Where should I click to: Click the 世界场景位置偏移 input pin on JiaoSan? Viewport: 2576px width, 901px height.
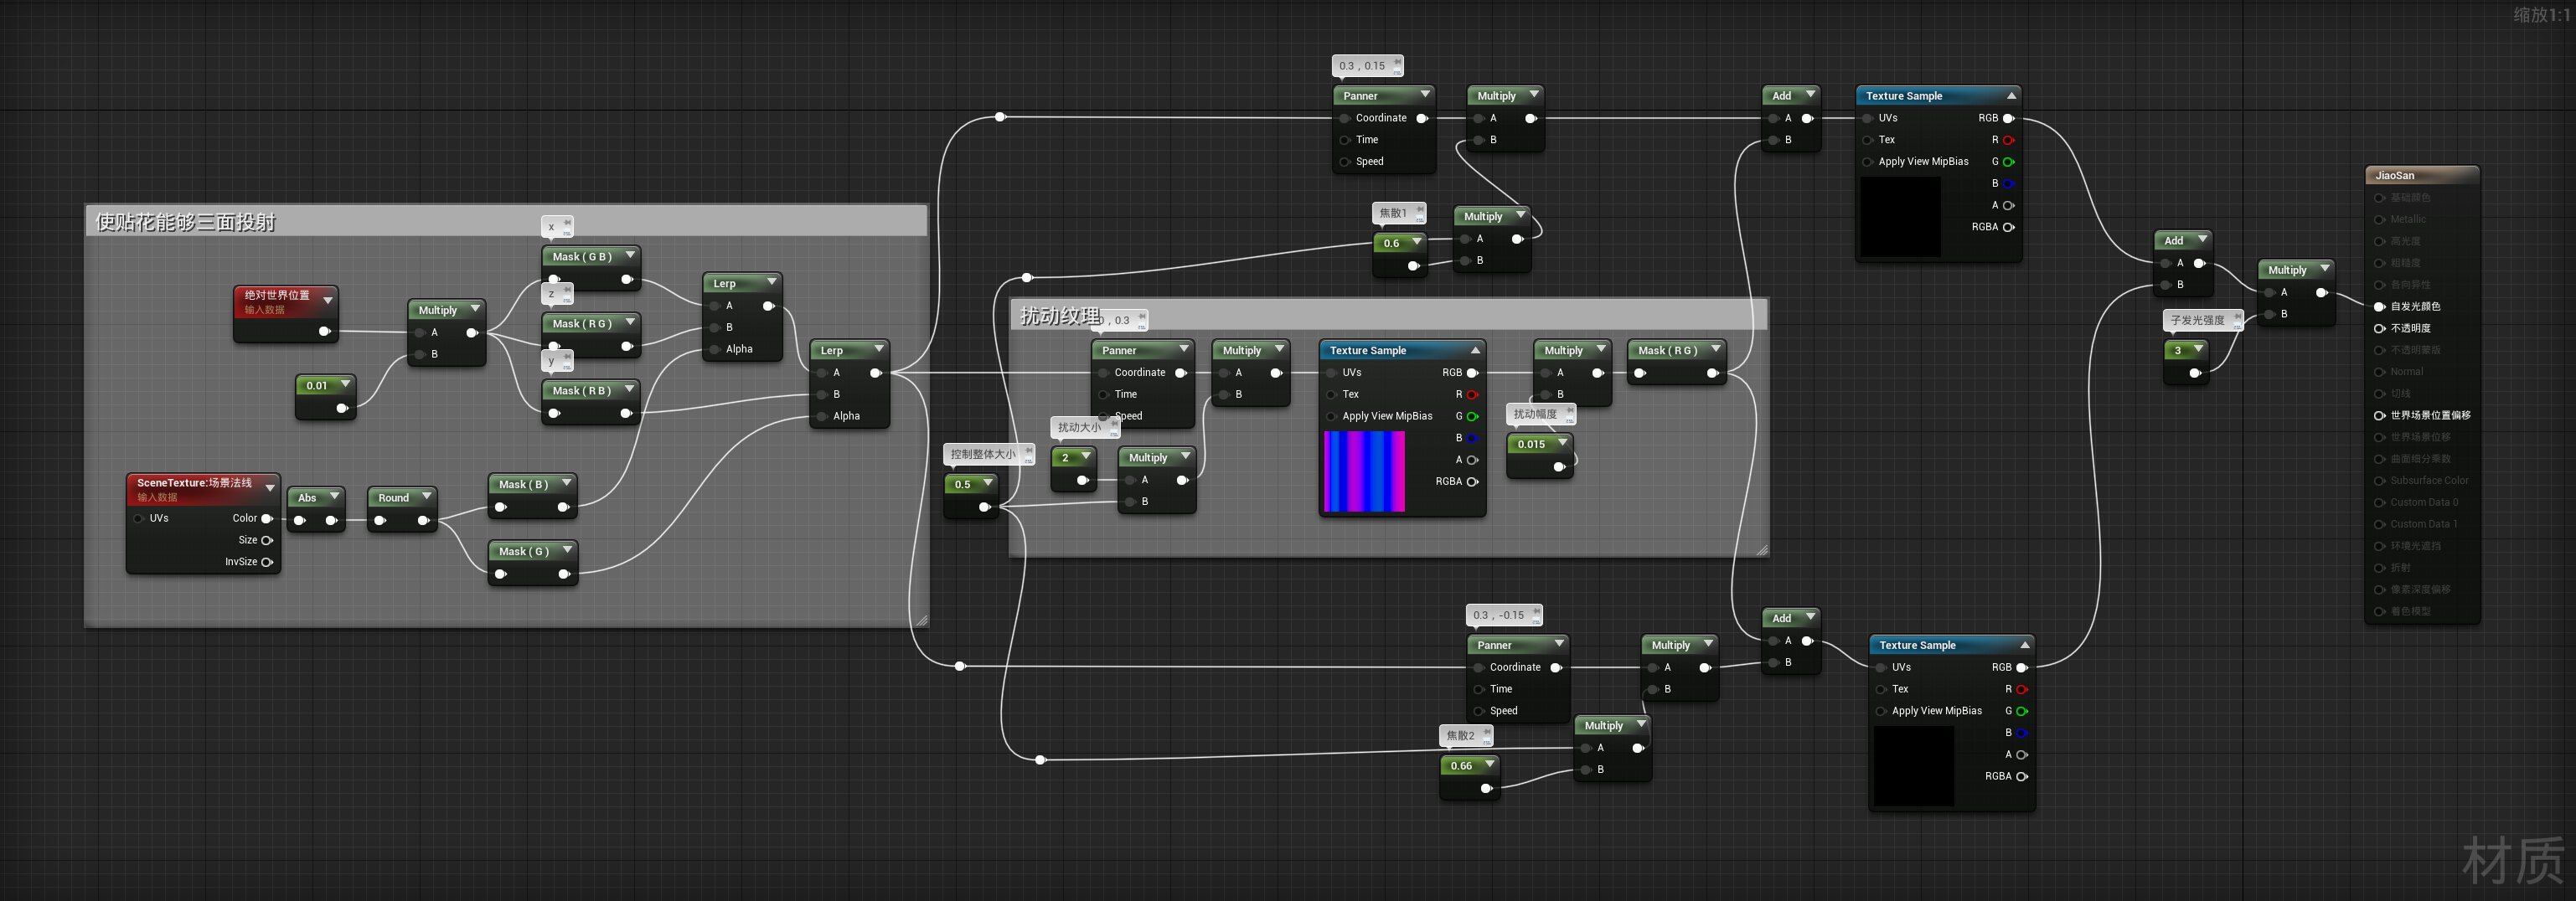pos(2380,415)
